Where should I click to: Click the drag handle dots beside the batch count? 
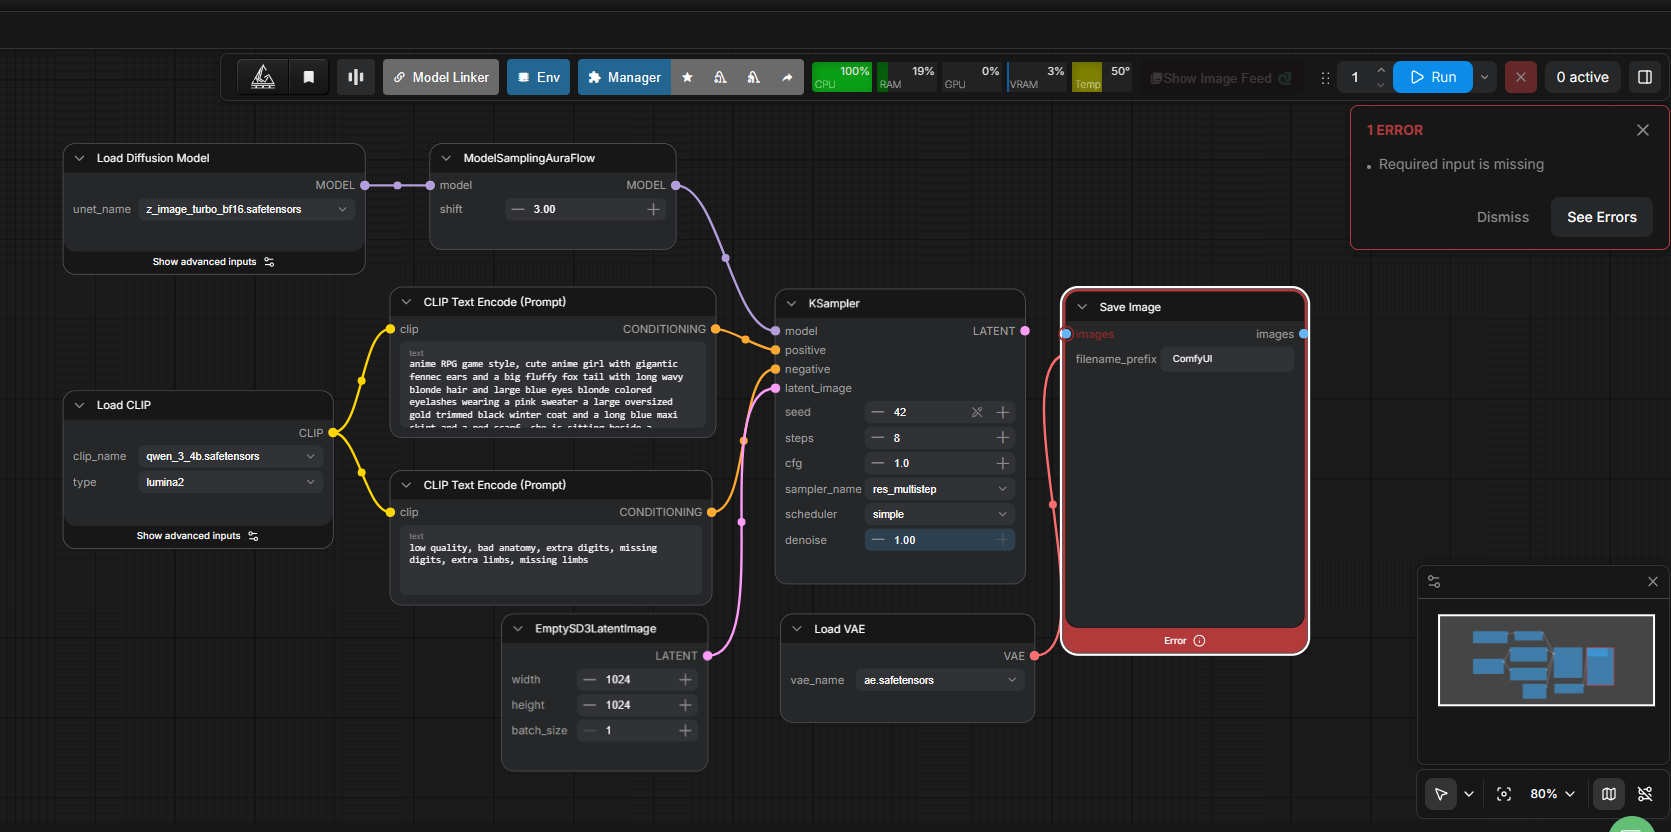coord(1325,78)
